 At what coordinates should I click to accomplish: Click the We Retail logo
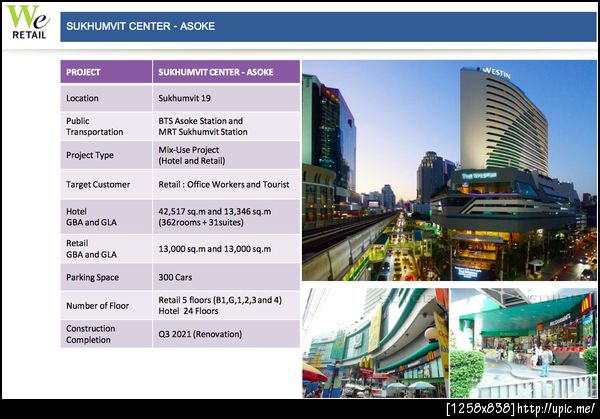click(29, 22)
